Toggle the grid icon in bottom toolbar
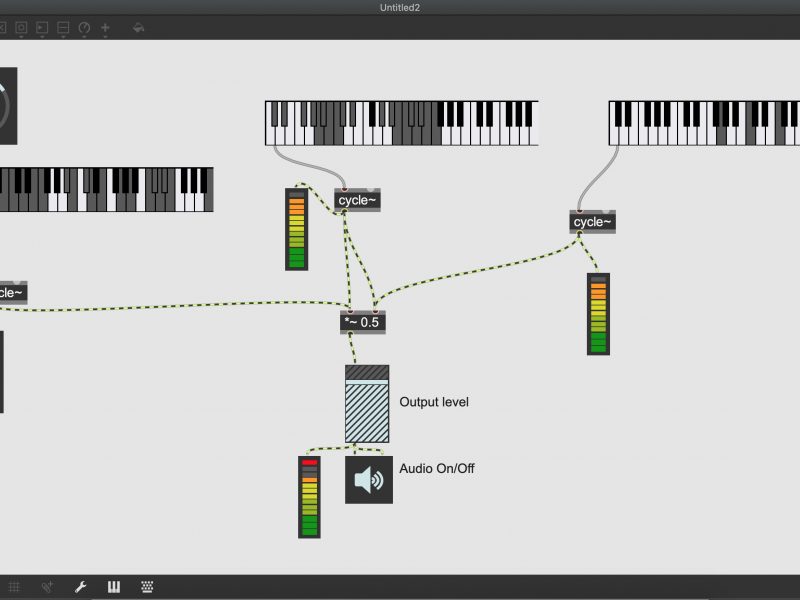 [x=14, y=587]
